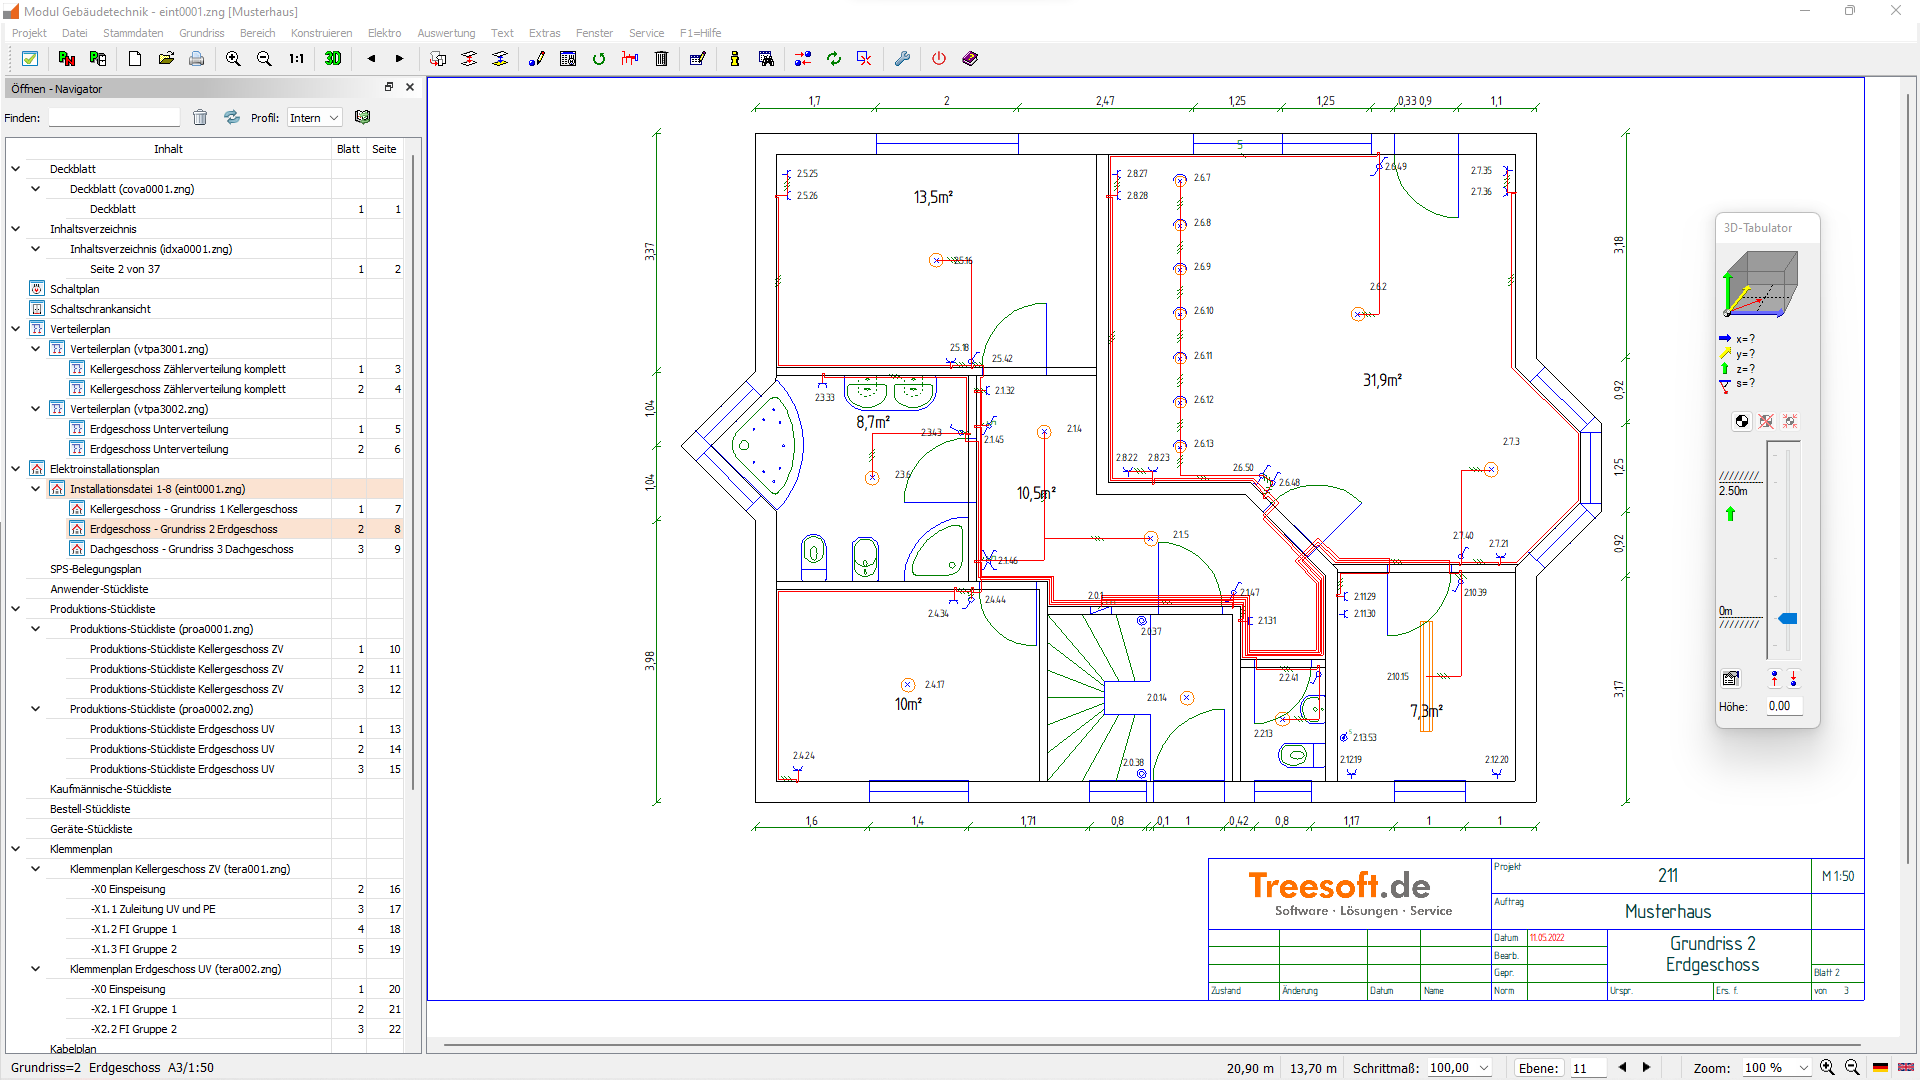Click the trash can icon beside Finden
The image size is (1920, 1080).
(200, 118)
